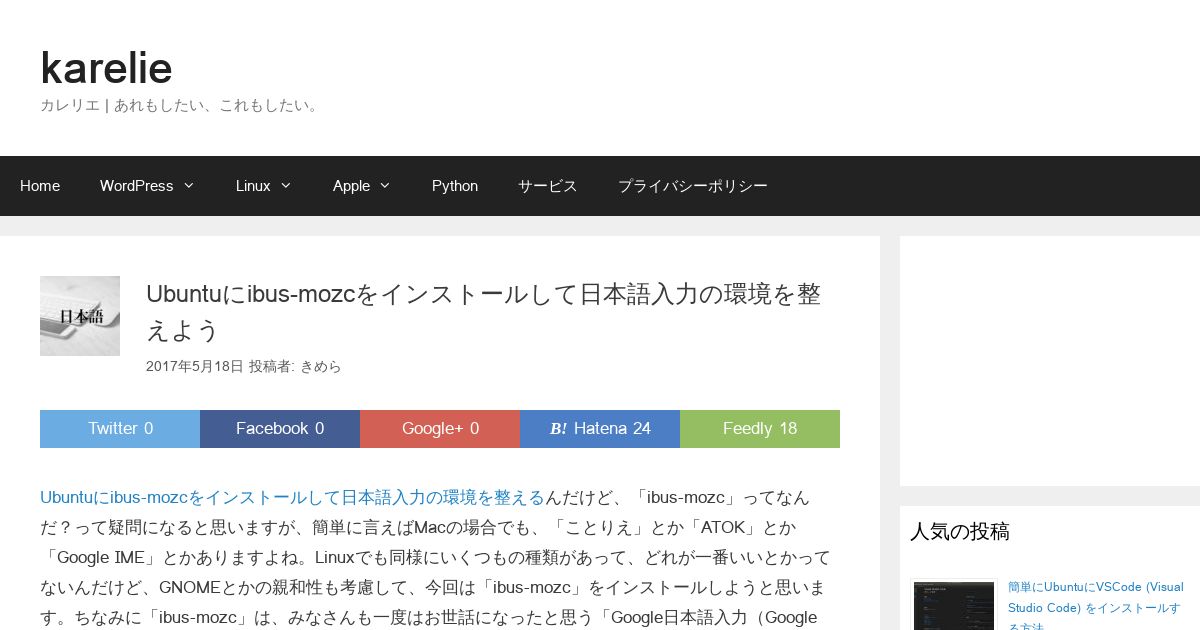The width and height of the screenshot is (1200, 630).
Task: Click the 人気の投稿 heading
Action: pyautogui.click(x=960, y=532)
